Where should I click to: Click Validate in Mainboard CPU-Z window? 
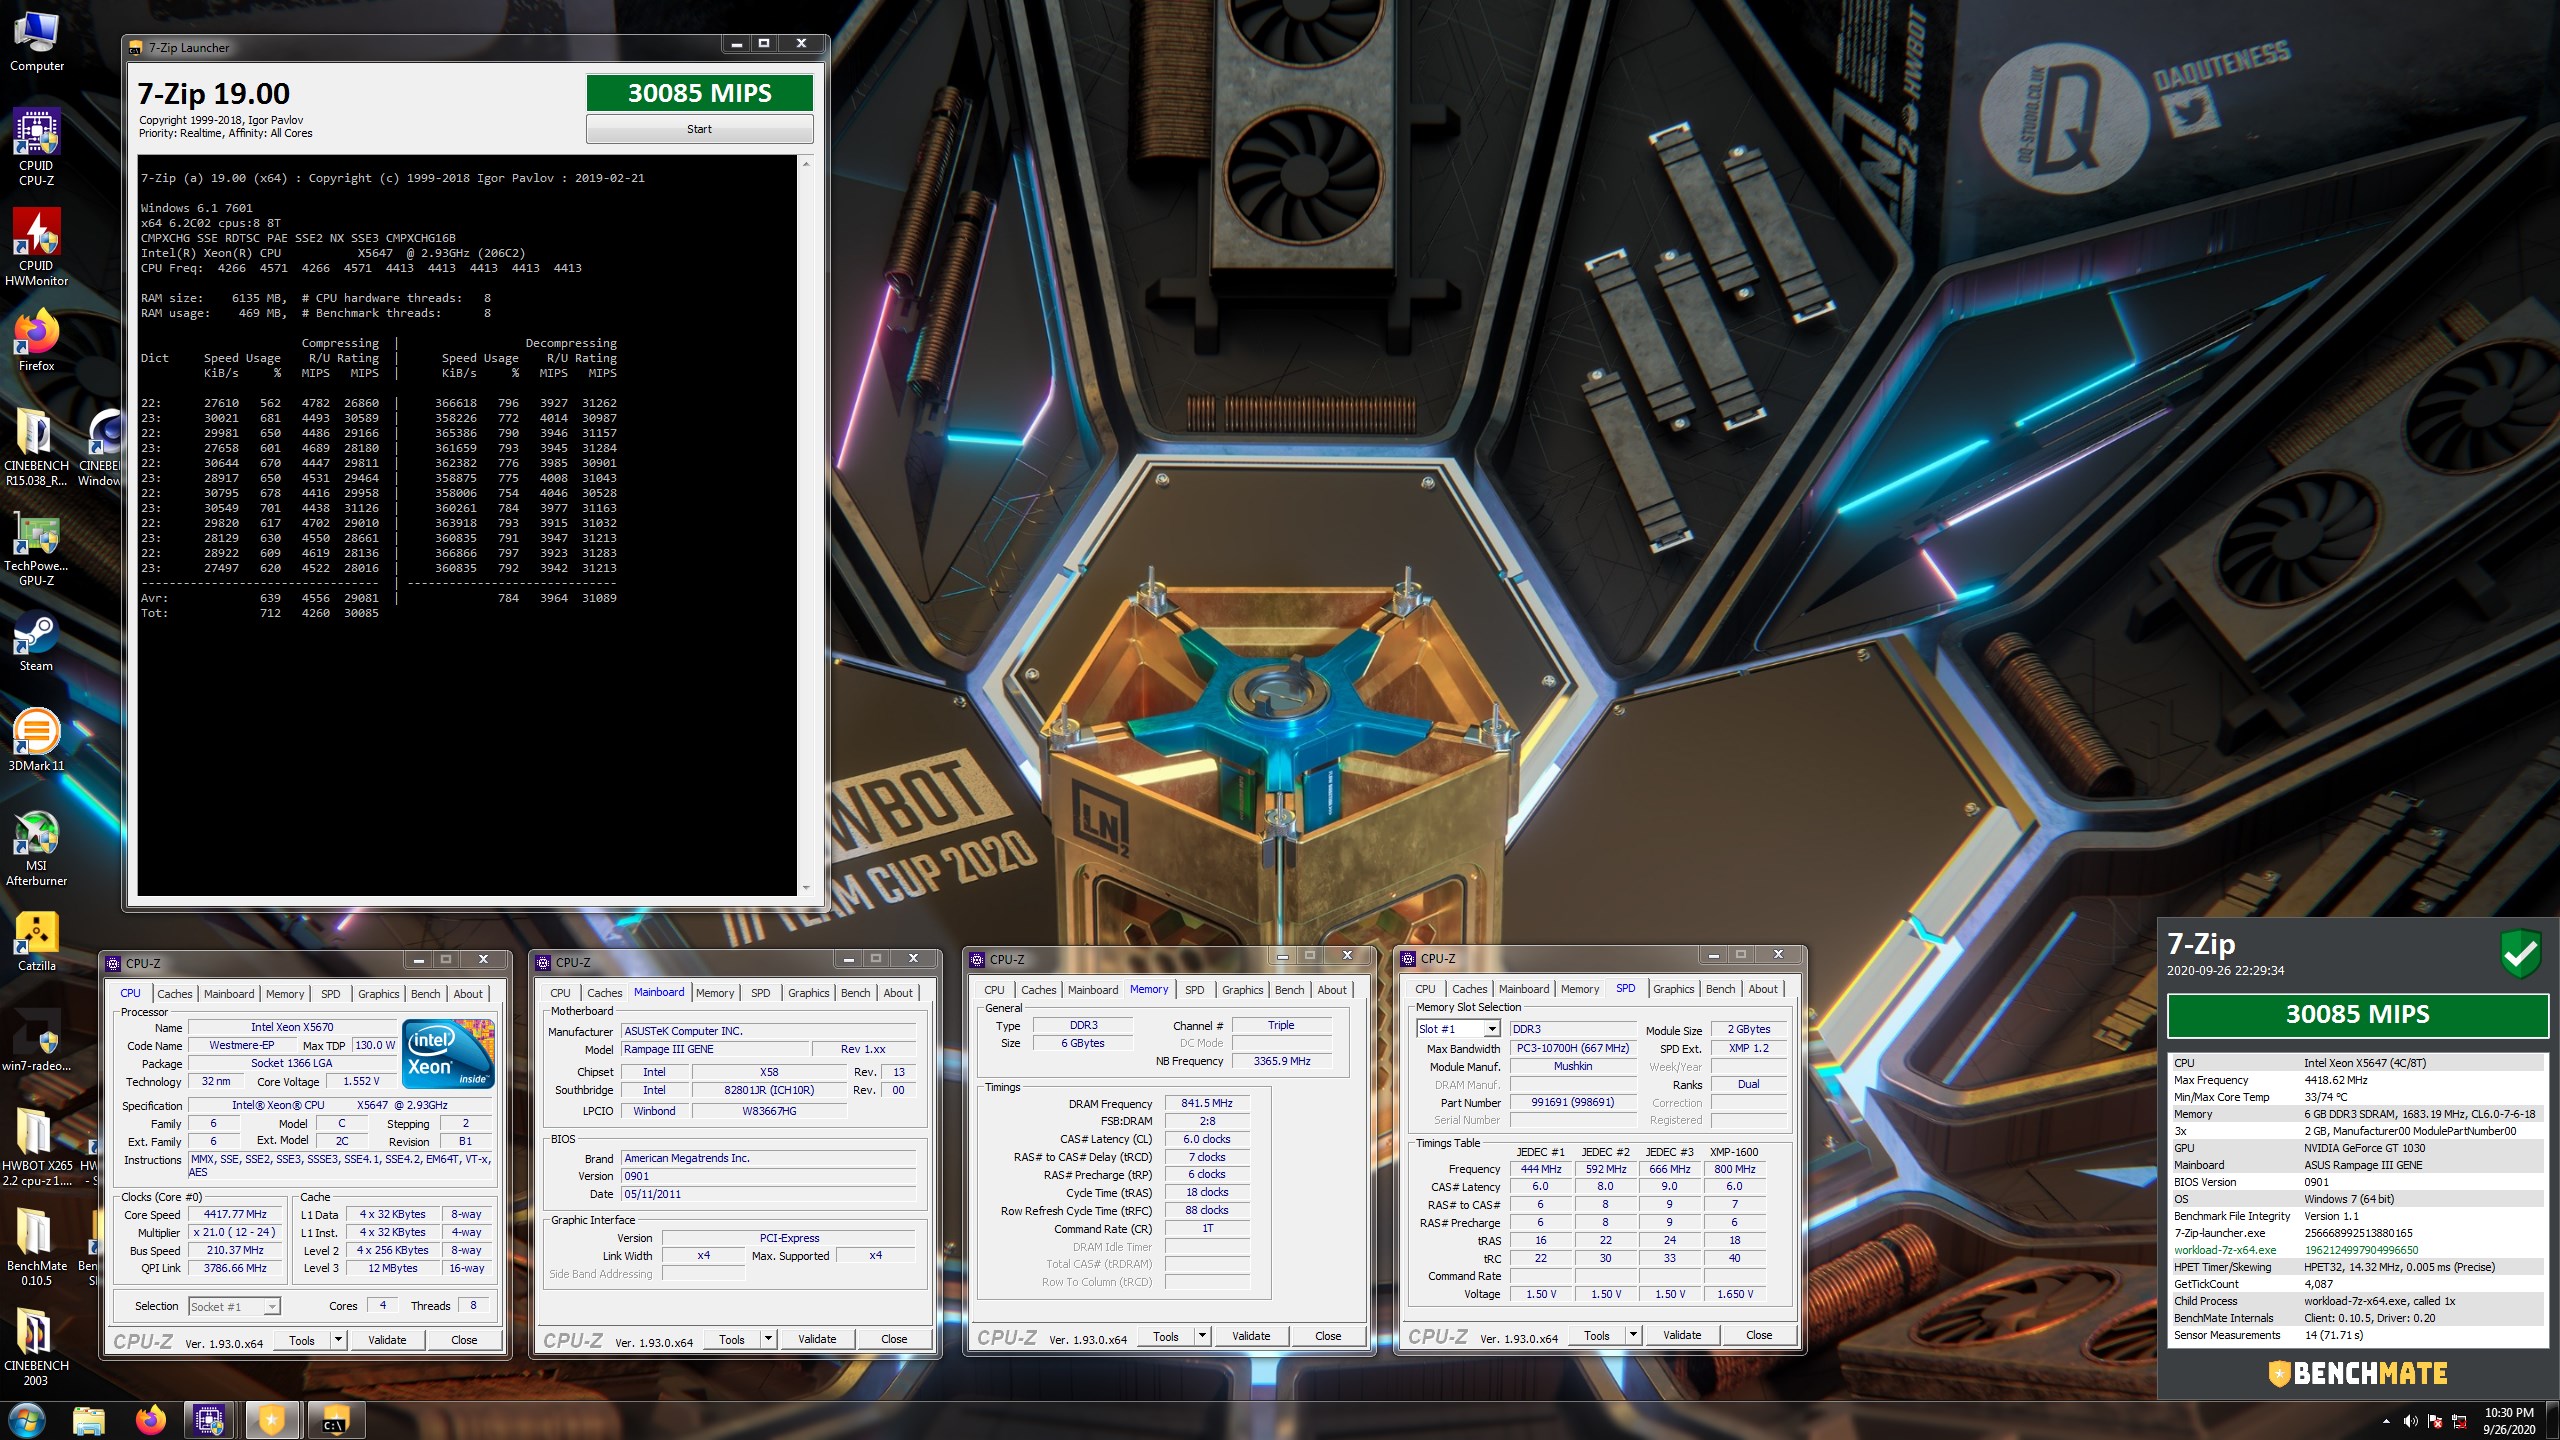[817, 1339]
